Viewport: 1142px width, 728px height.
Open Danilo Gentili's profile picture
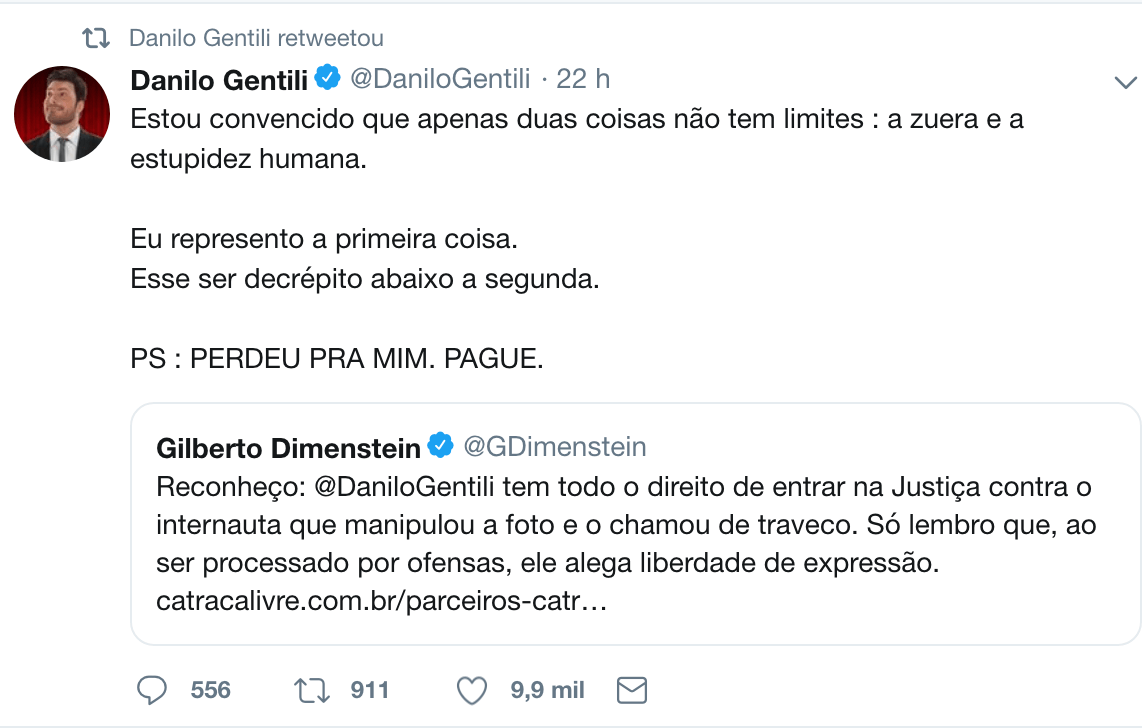(62, 114)
